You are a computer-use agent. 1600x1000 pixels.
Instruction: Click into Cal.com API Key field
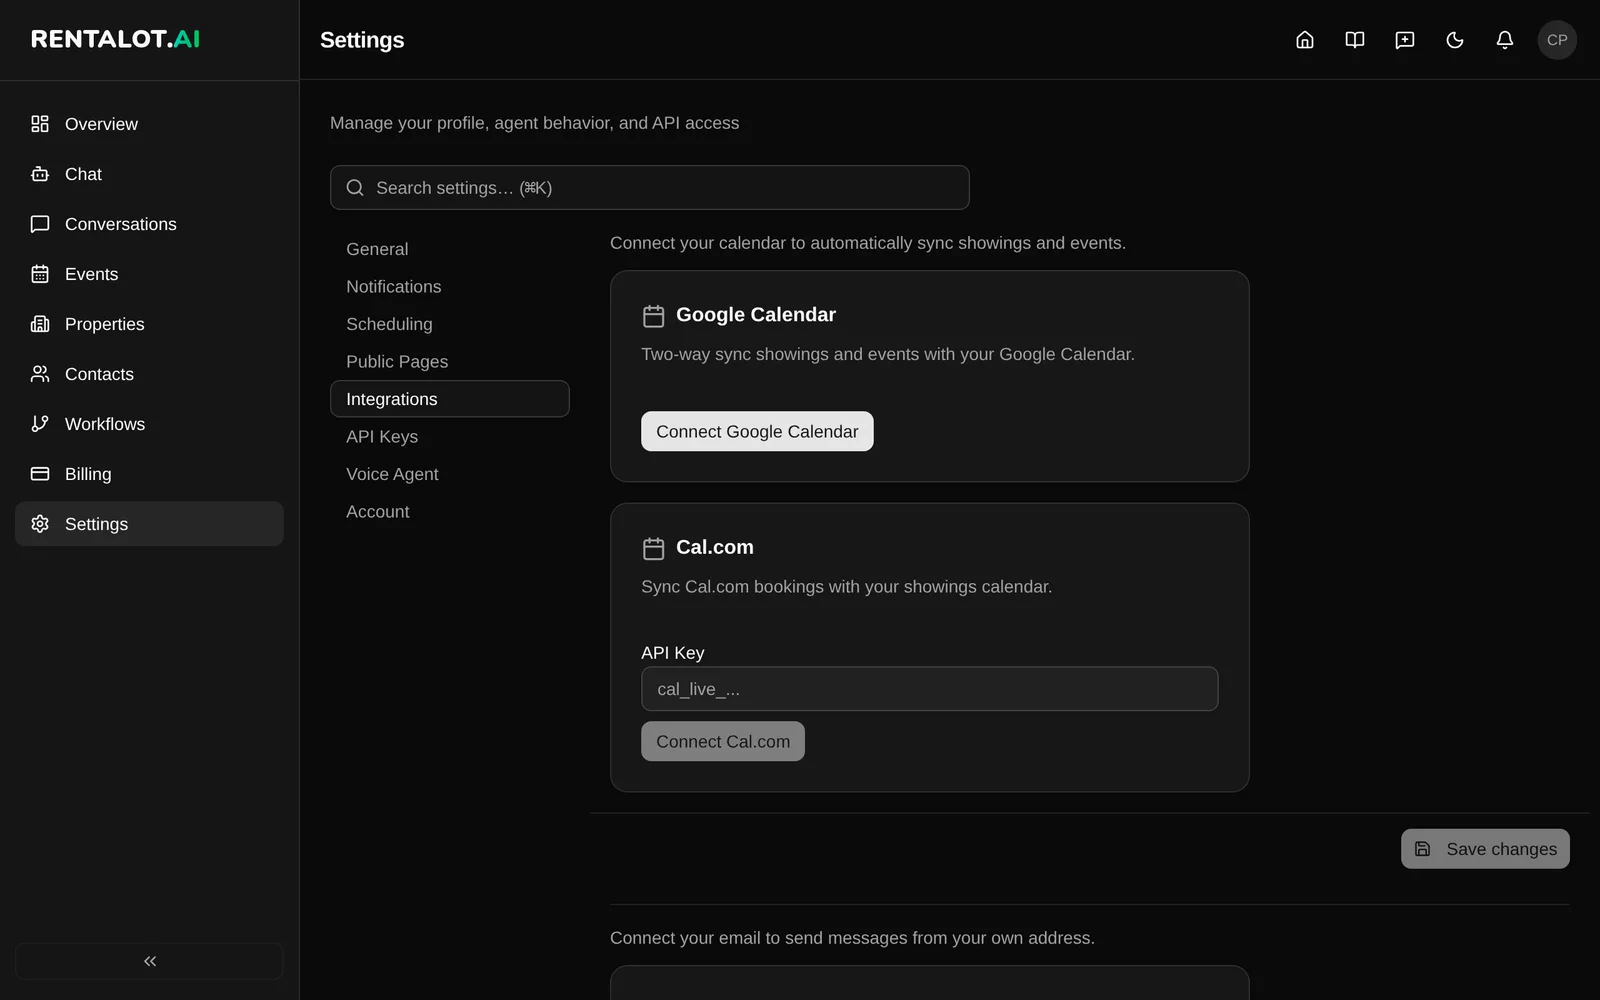[x=929, y=689]
